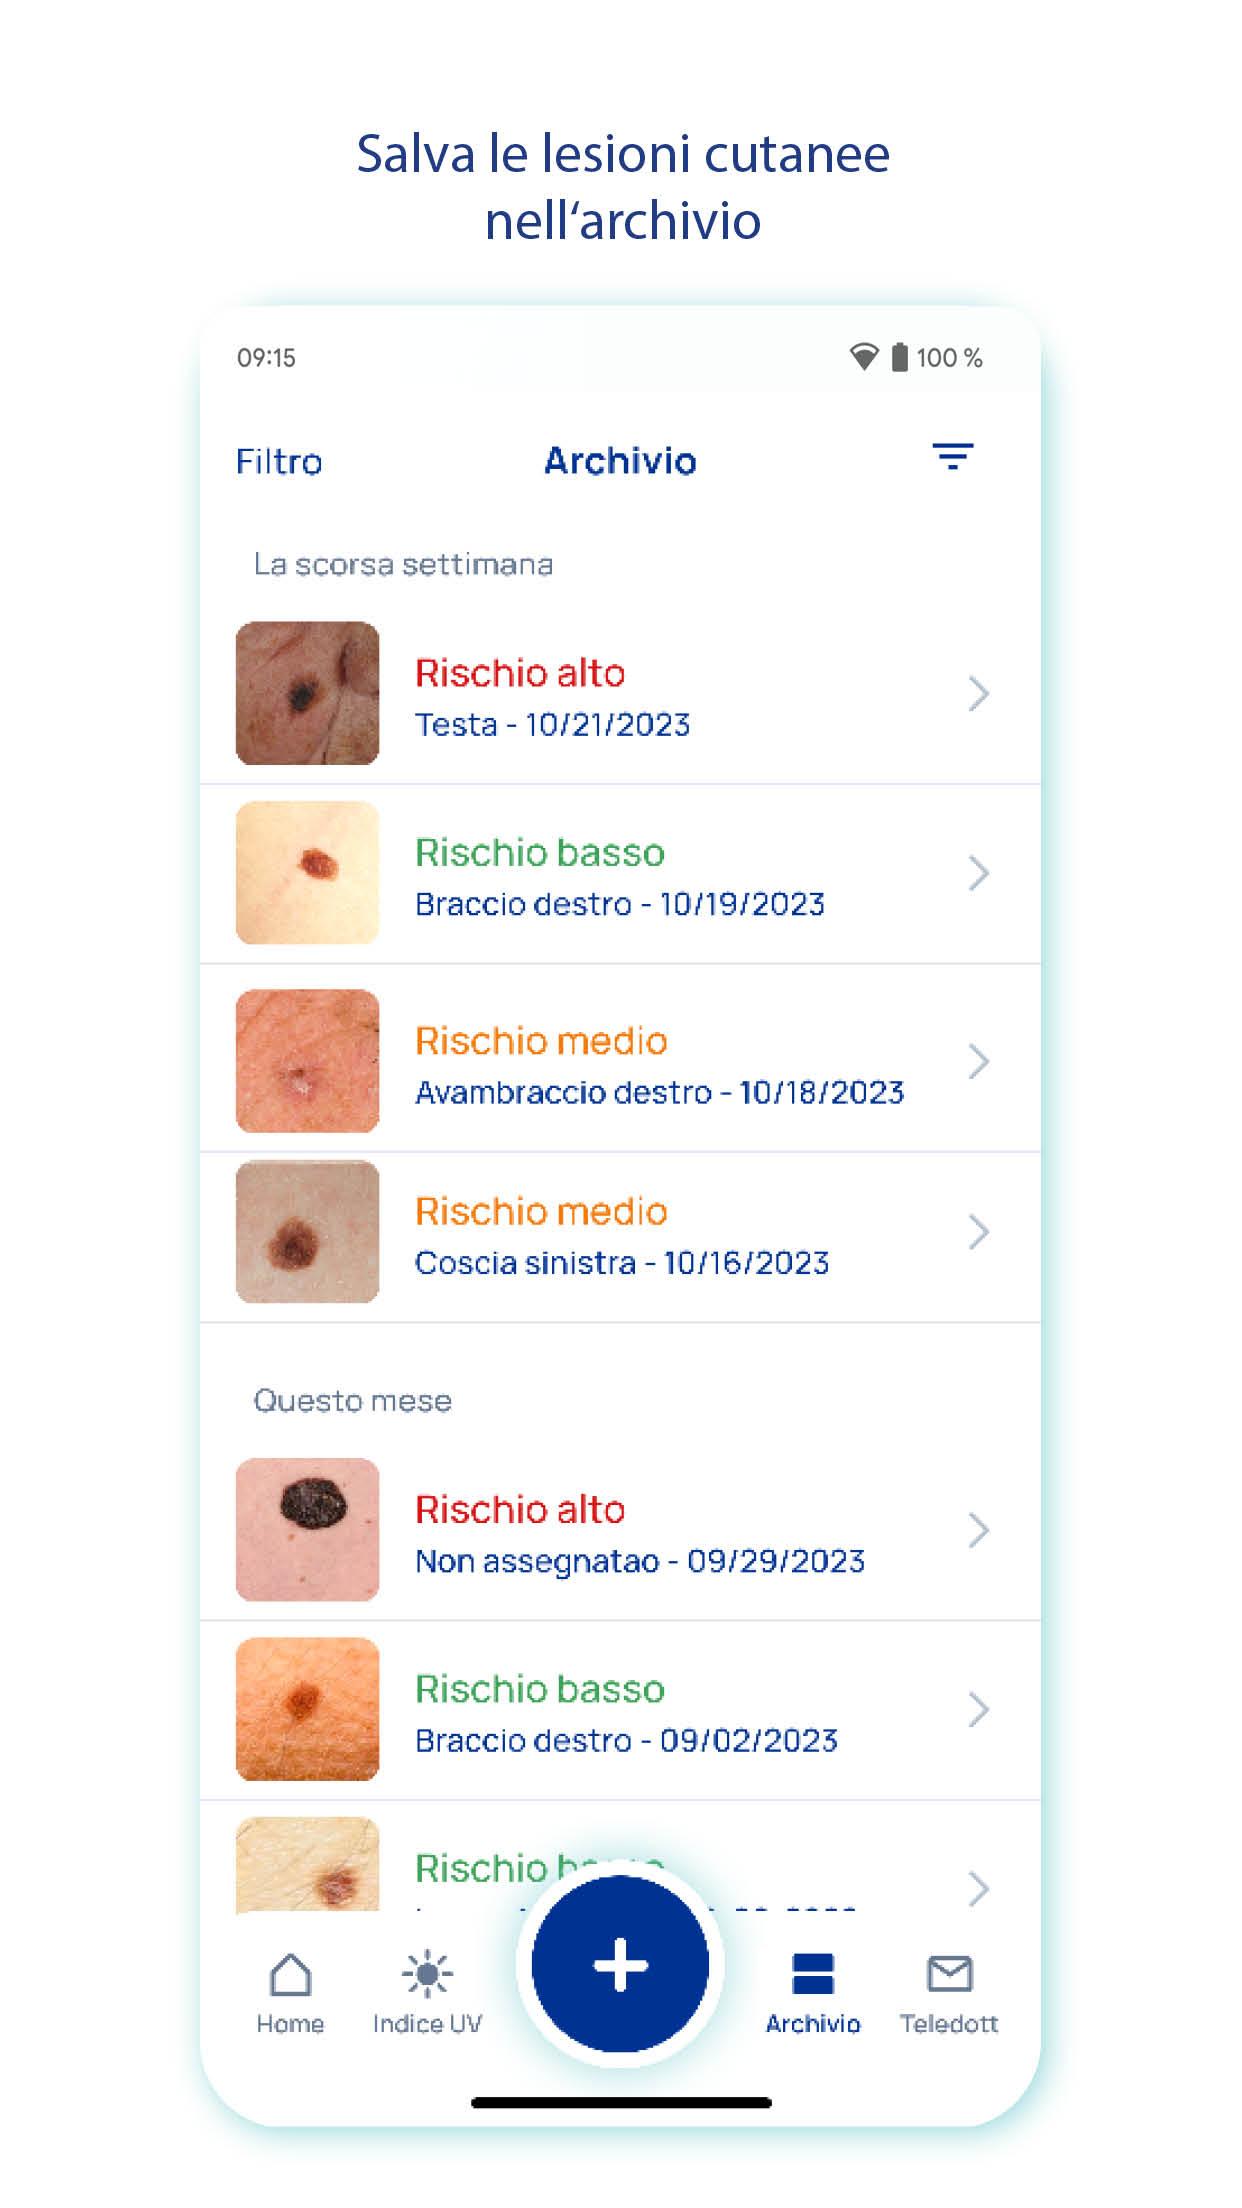Tap the blue plus add button
Screen dimensions: 1242x2208
click(620, 1964)
